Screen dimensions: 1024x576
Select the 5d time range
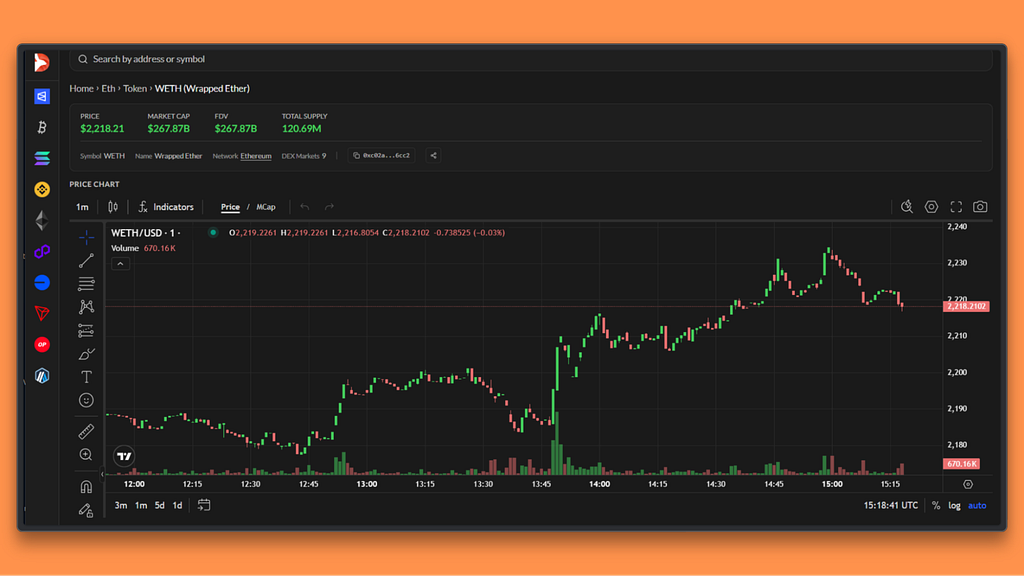coord(159,505)
